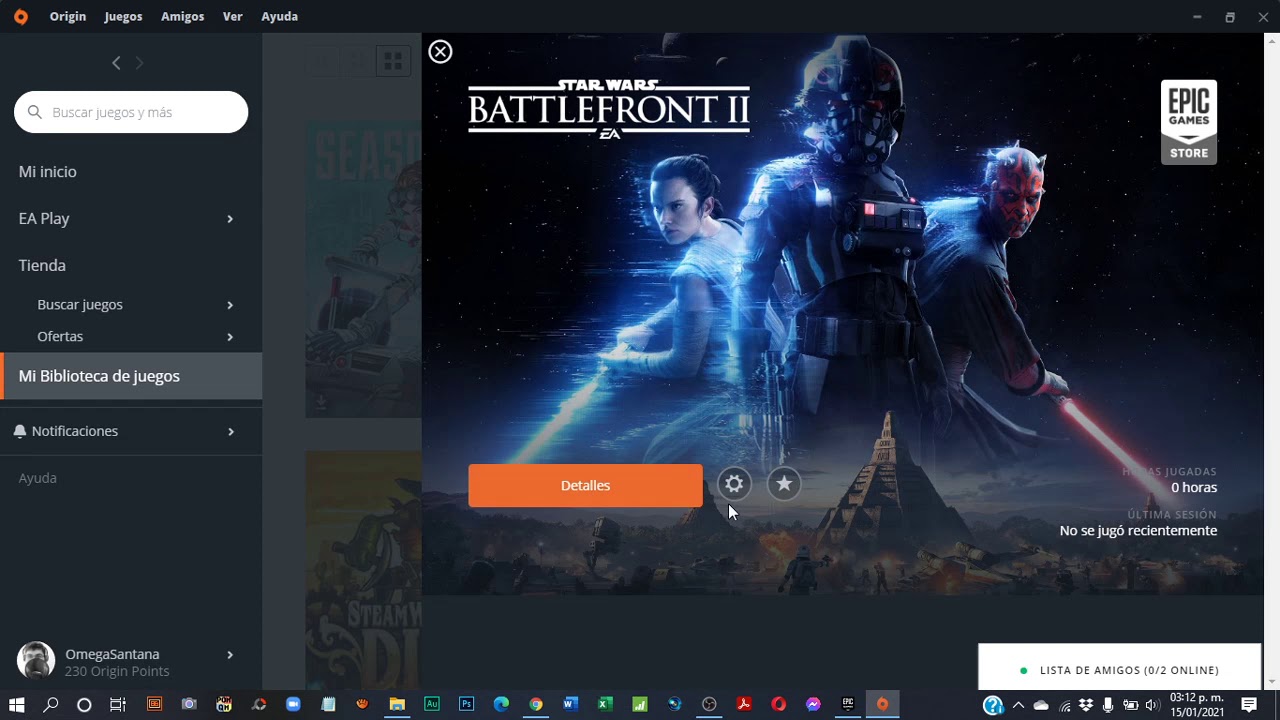Open the Juegos menu
This screenshot has width=1280, height=720.
124,16
